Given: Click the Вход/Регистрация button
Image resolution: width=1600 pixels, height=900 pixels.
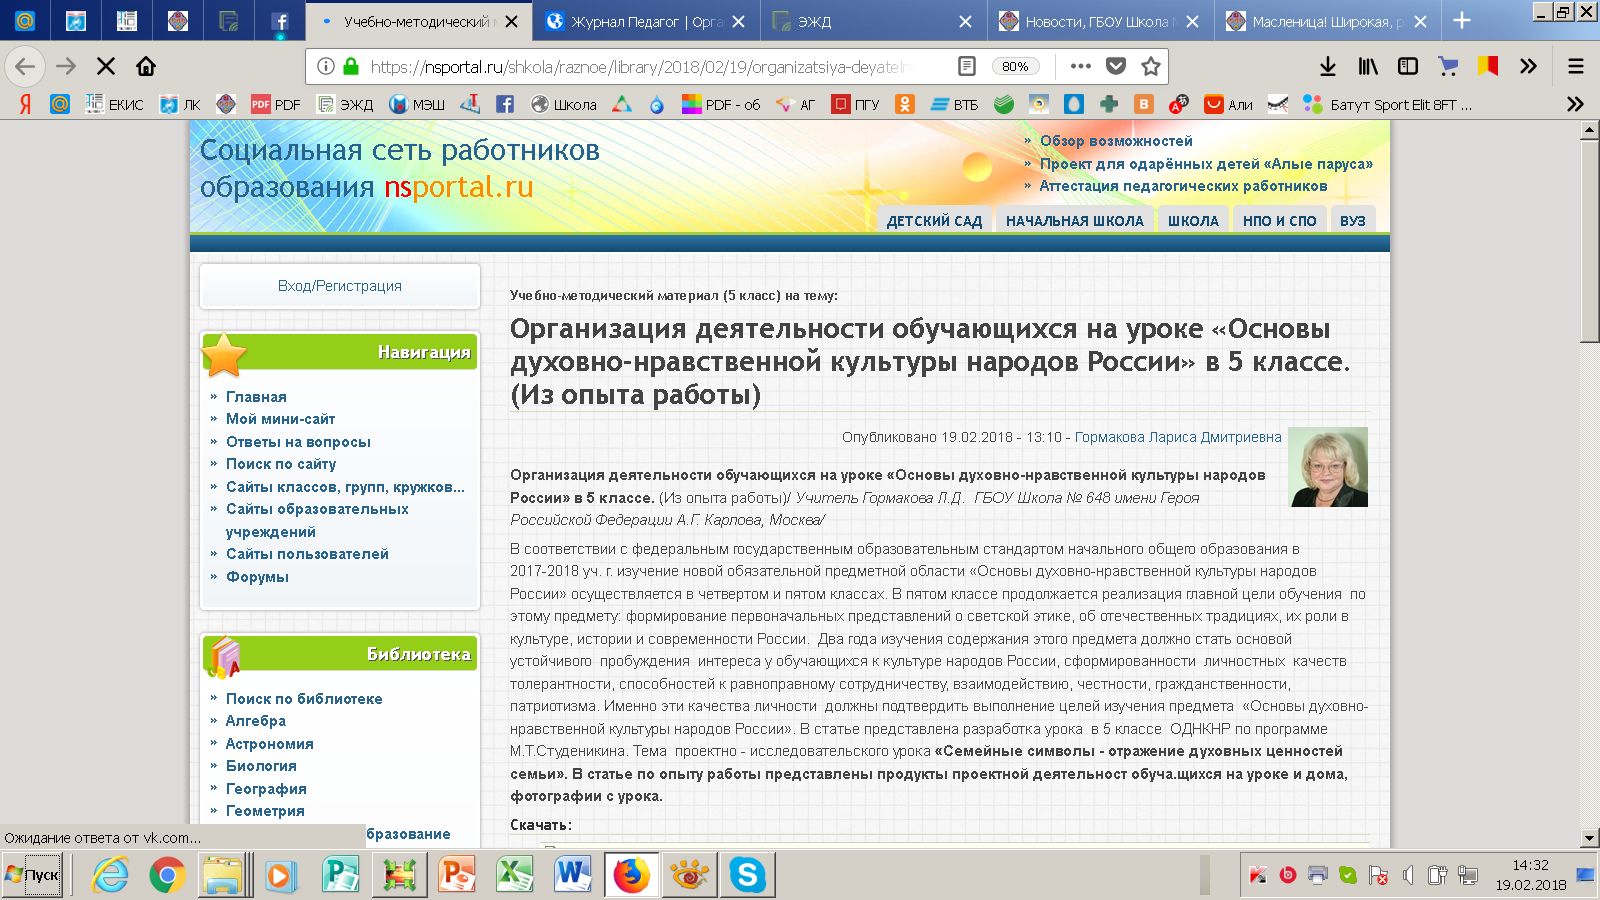Looking at the screenshot, I should [x=340, y=286].
